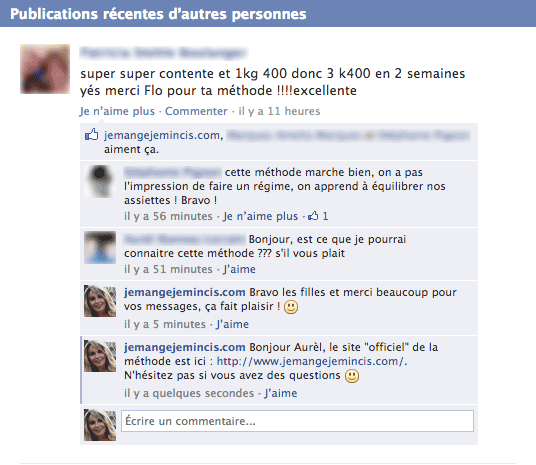Click 'il y a 11 heures' post timestamp

pyautogui.click(x=279, y=111)
